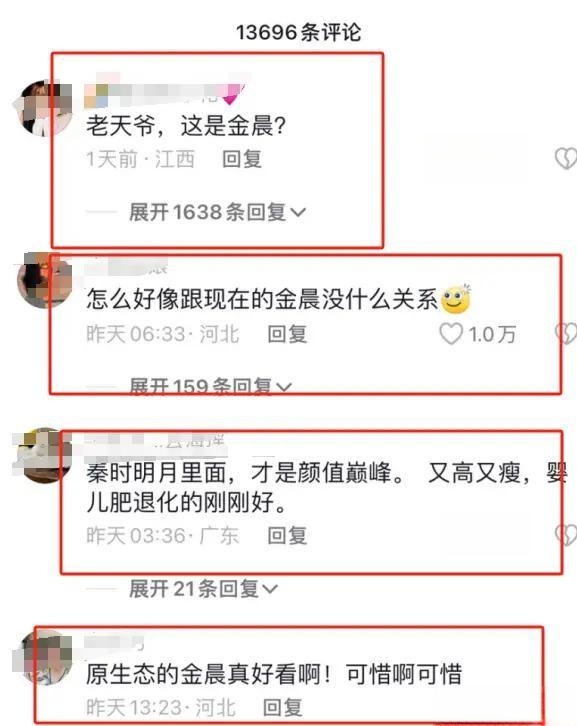The height and width of the screenshot is (726, 577).
Task: Click the smiley emoji in second comment
Action: 456,299
